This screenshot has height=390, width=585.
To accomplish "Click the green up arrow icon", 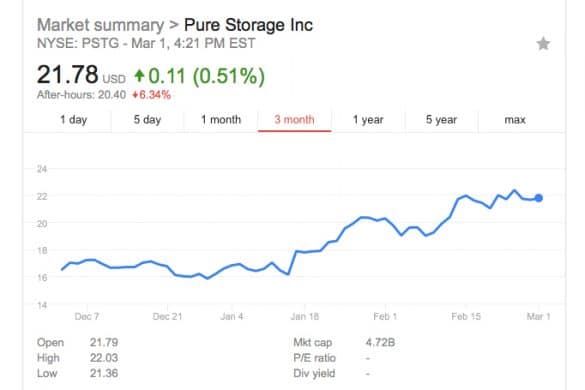I will tap(139, 76).
